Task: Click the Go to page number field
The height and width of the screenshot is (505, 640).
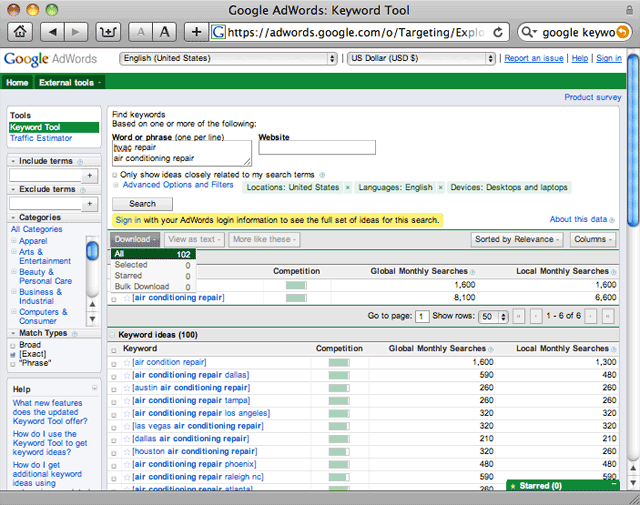Action: point(422,316)
